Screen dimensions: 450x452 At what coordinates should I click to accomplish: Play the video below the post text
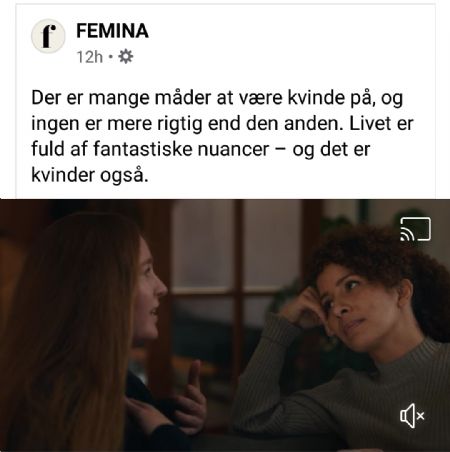coord(225,325)
